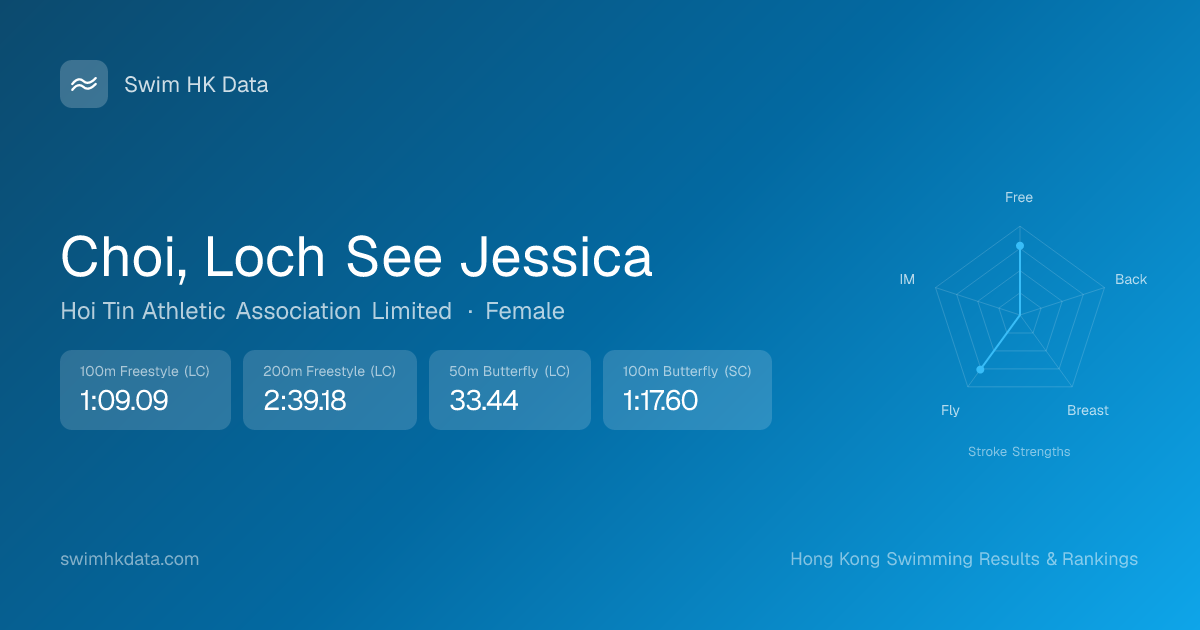Click Hong Kong Swimming Results & Rankings tagline
Viewport: 1200px width, 630px height.
[964, 559]
